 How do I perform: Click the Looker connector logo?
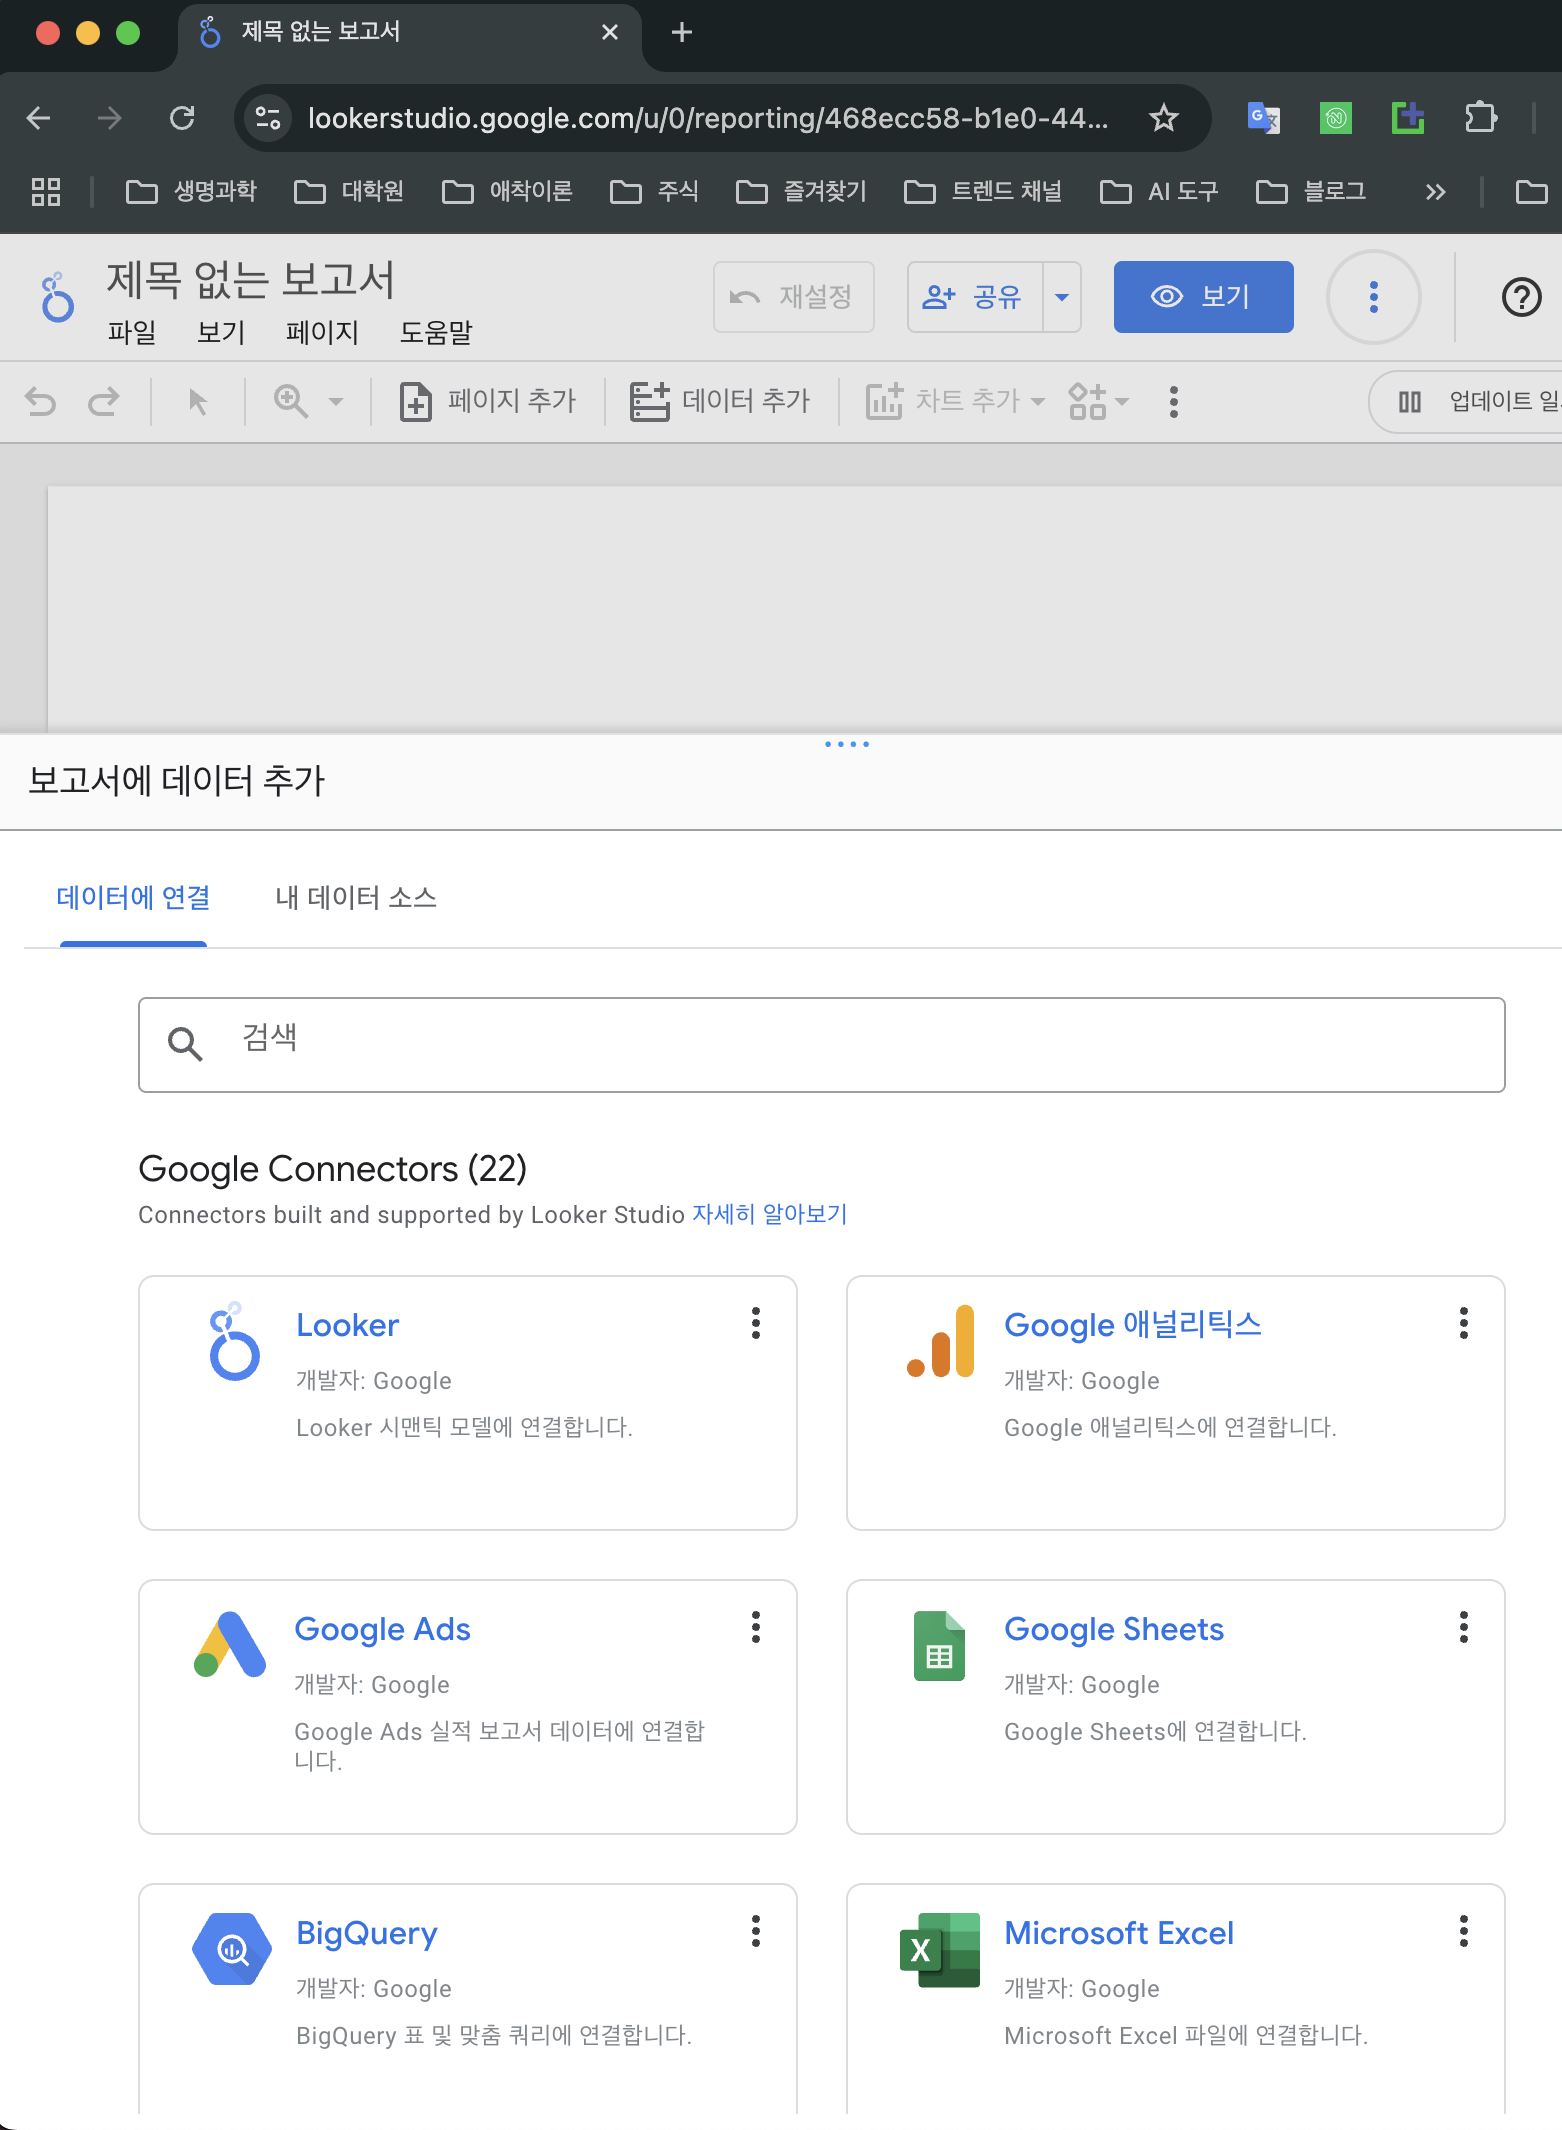[x=233, y=1341]
